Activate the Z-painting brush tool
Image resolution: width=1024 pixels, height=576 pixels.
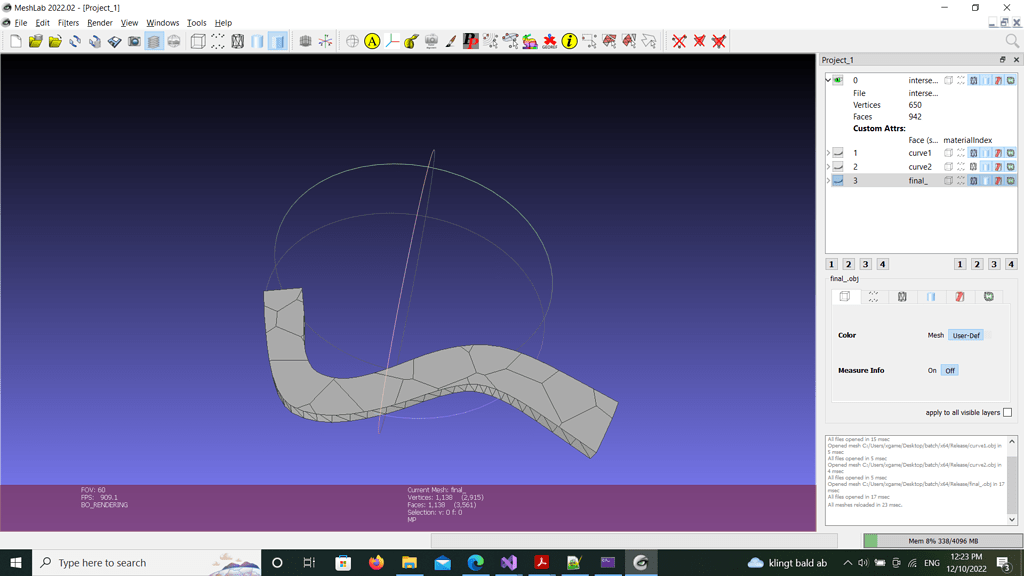tap(451, 41)
